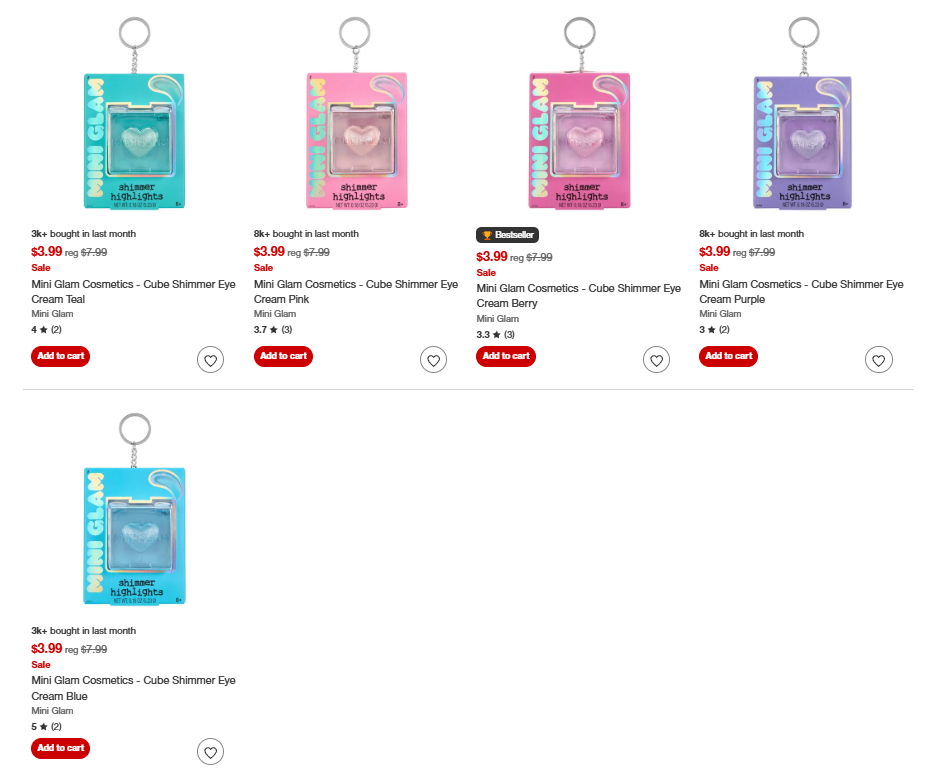Viewport: 951px width, 772px height.
Task: Click the Mini Glam brand link under the Purple product
Action: click(x=720, y=313)
